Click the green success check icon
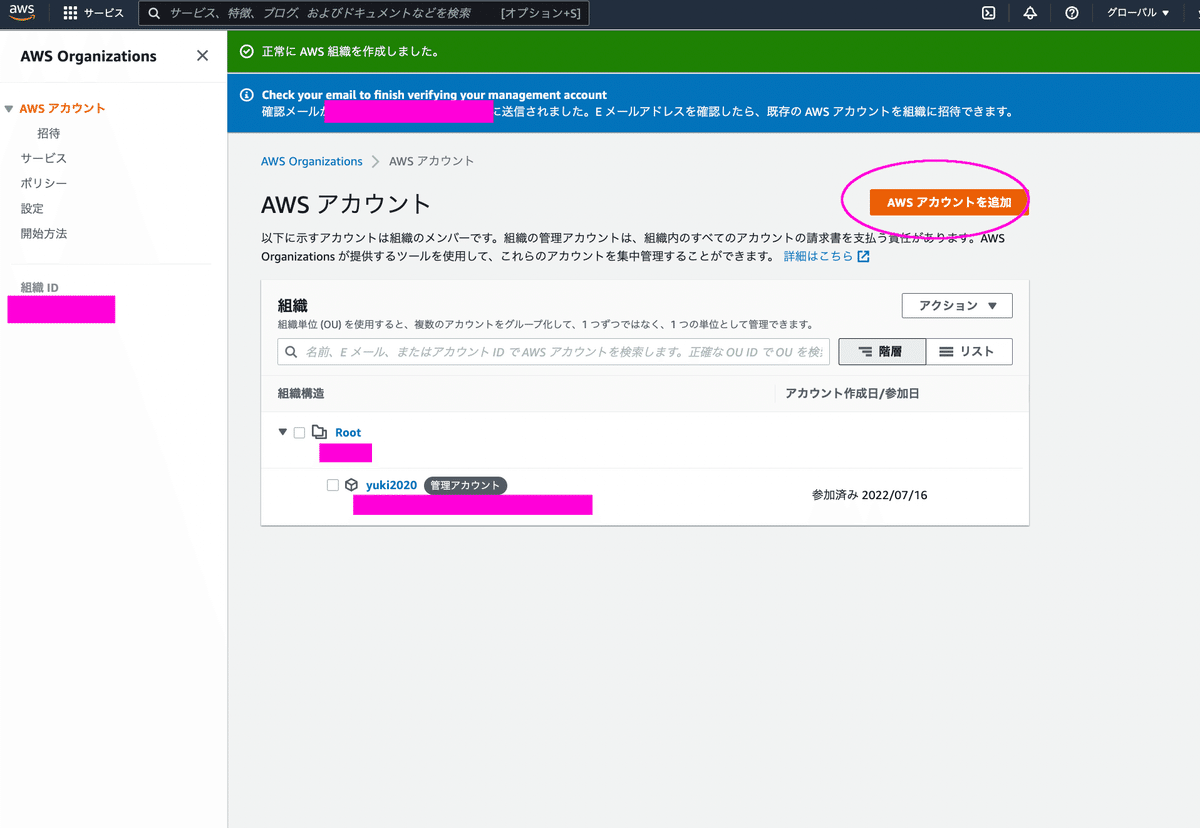Image resolution: width=1200 pixels, height=828 pixels. click(247, 51)
